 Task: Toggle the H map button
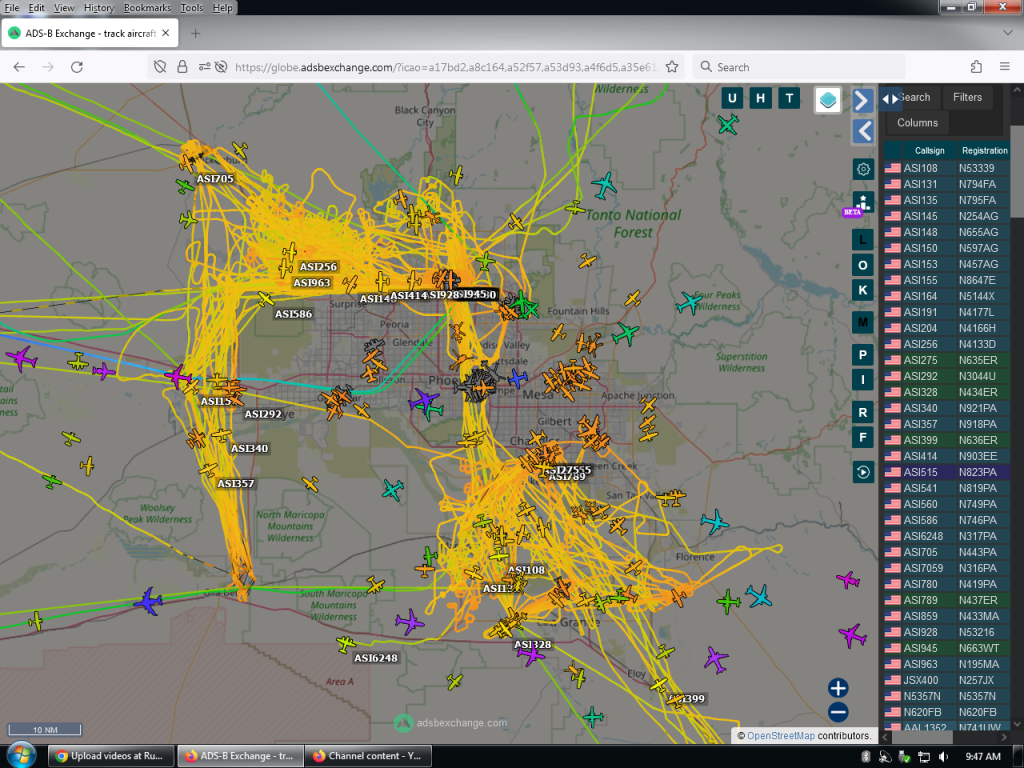(760, 99)
